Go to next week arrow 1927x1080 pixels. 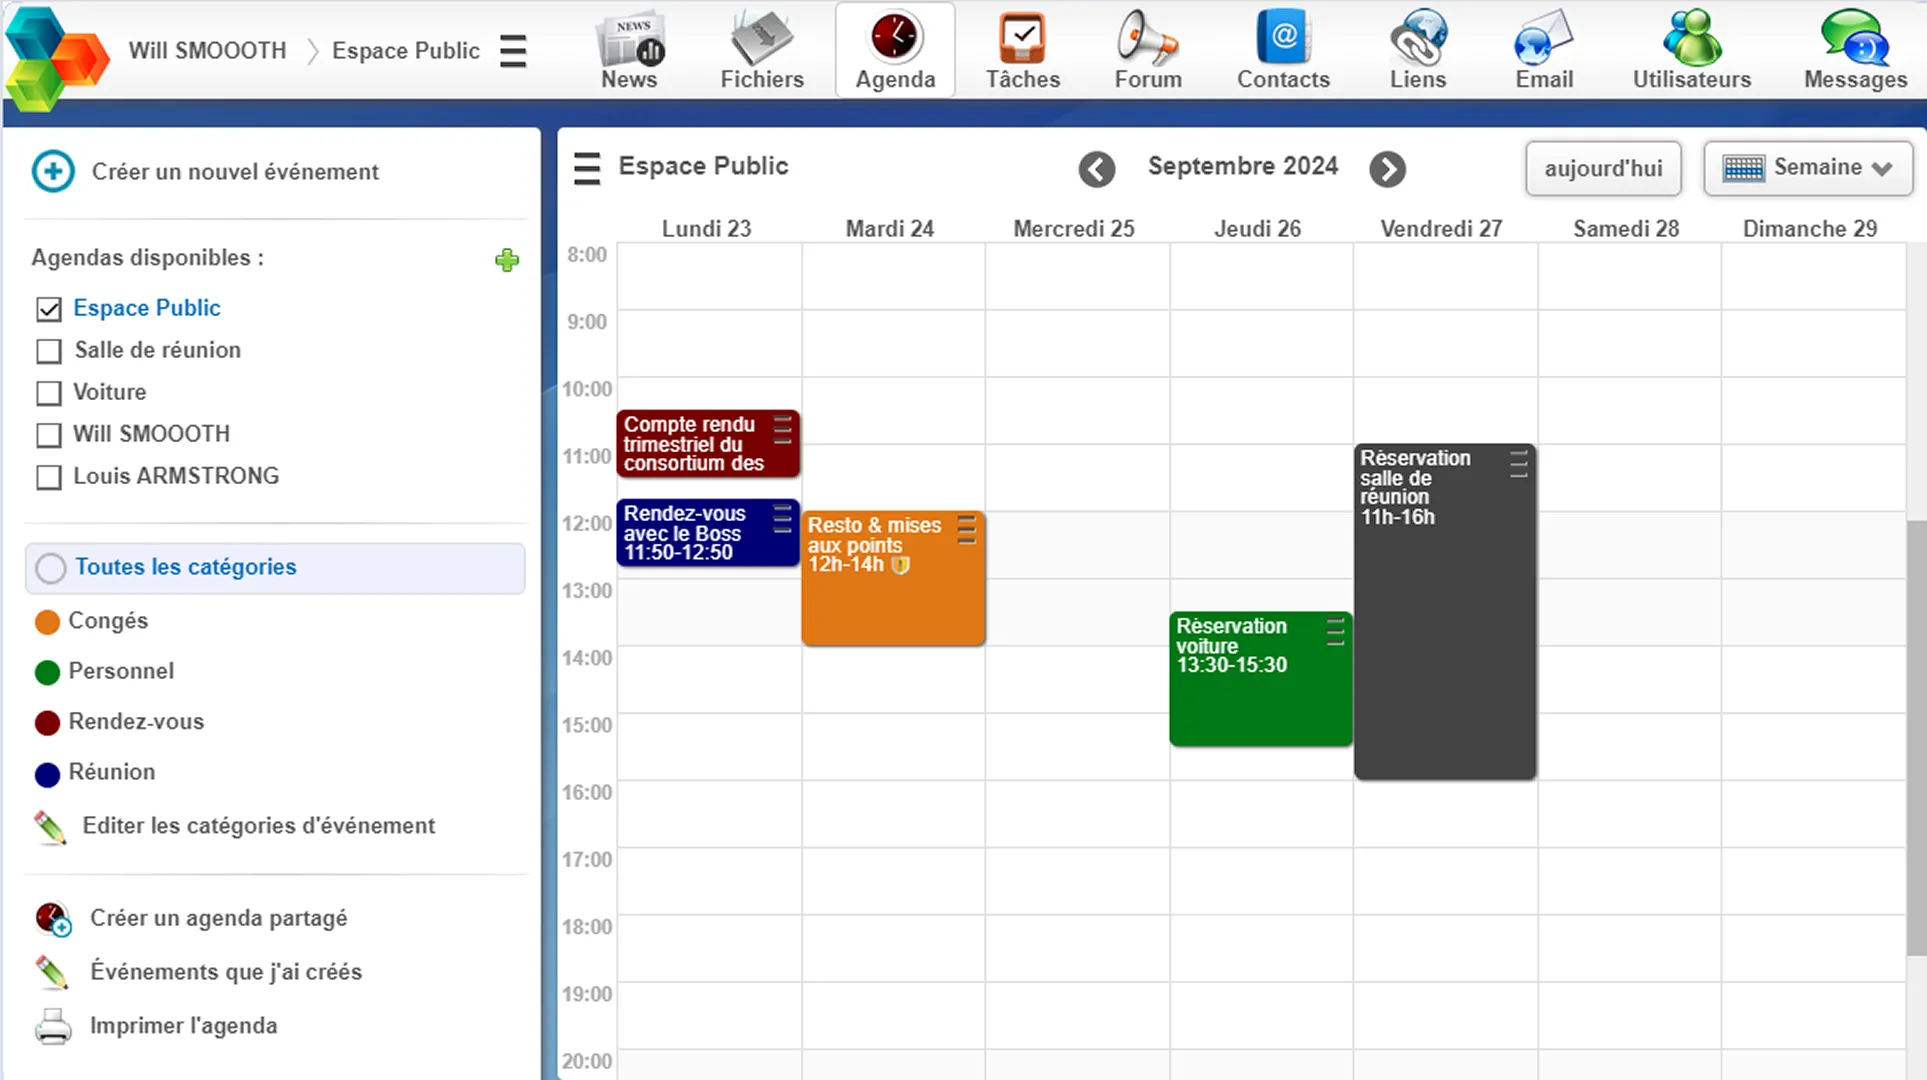click(x=1387, y=169)
